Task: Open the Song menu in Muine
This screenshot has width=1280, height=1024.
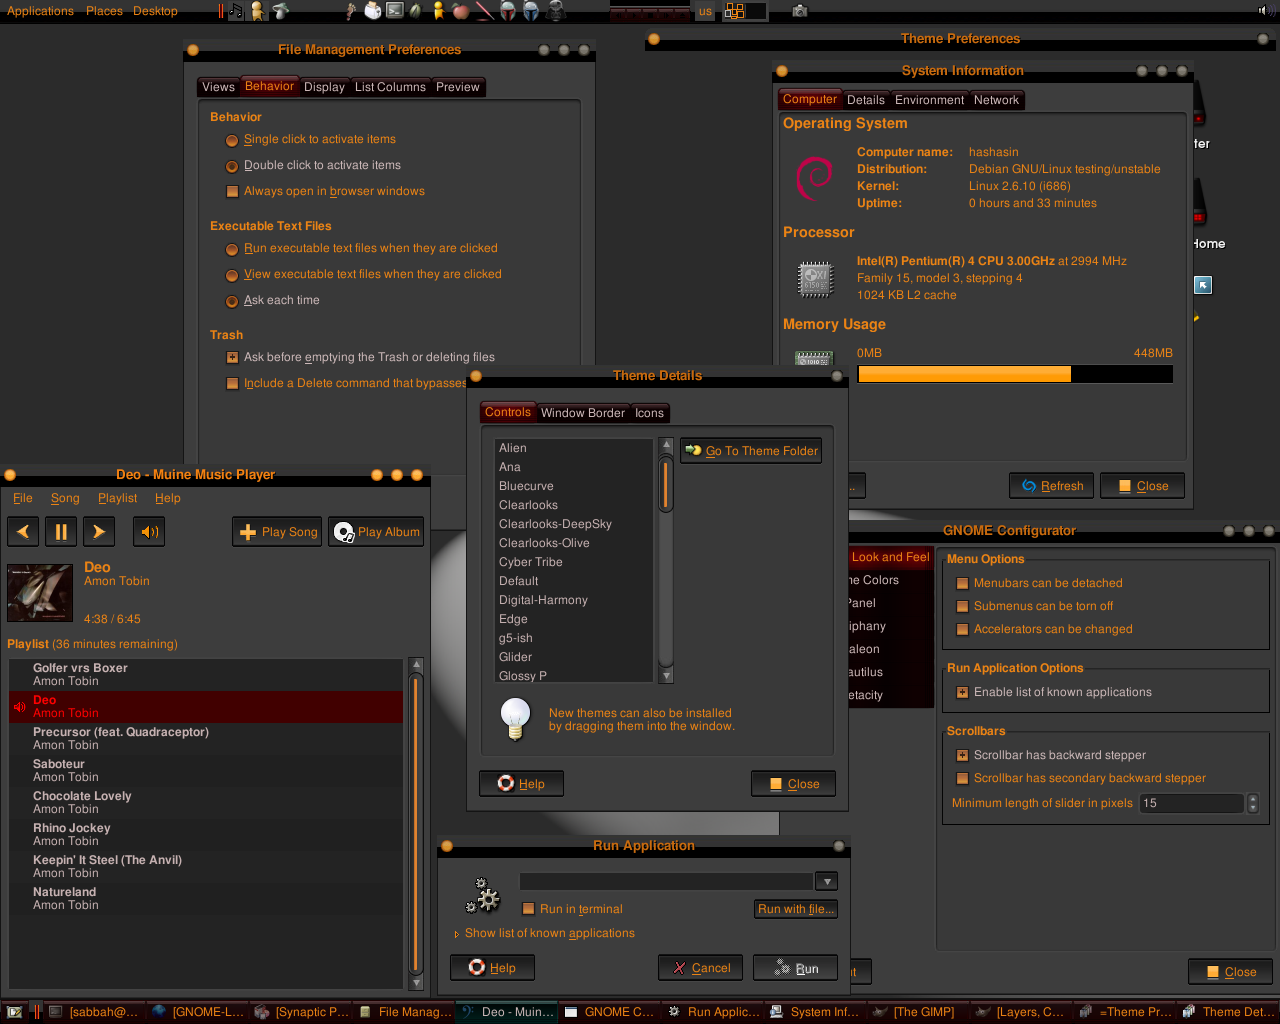Action: pyautogui.click(x=65, y=499)
